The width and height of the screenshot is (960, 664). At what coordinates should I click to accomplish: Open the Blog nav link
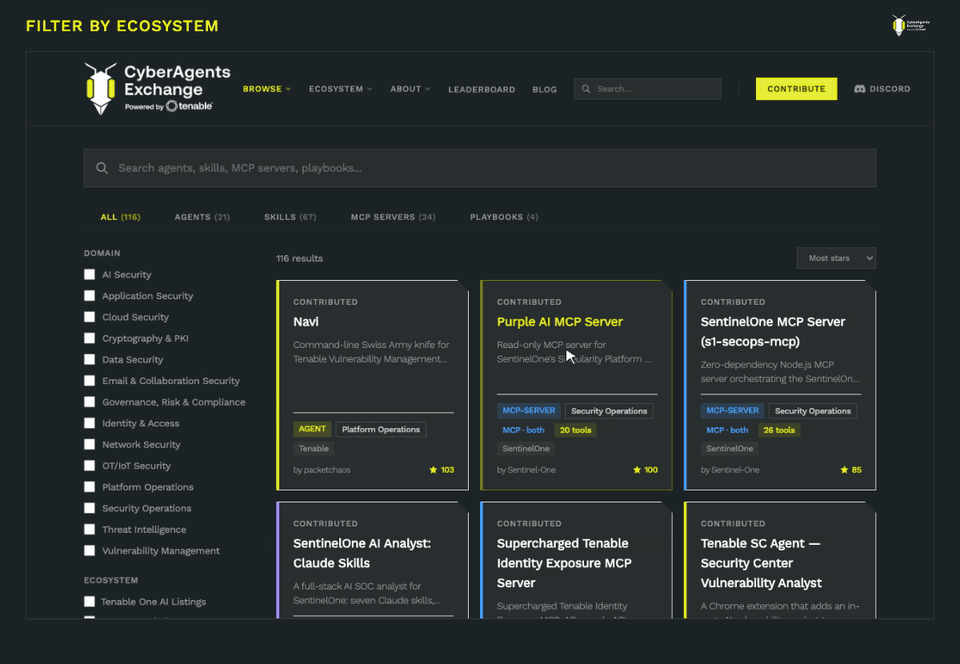(544, 89)
